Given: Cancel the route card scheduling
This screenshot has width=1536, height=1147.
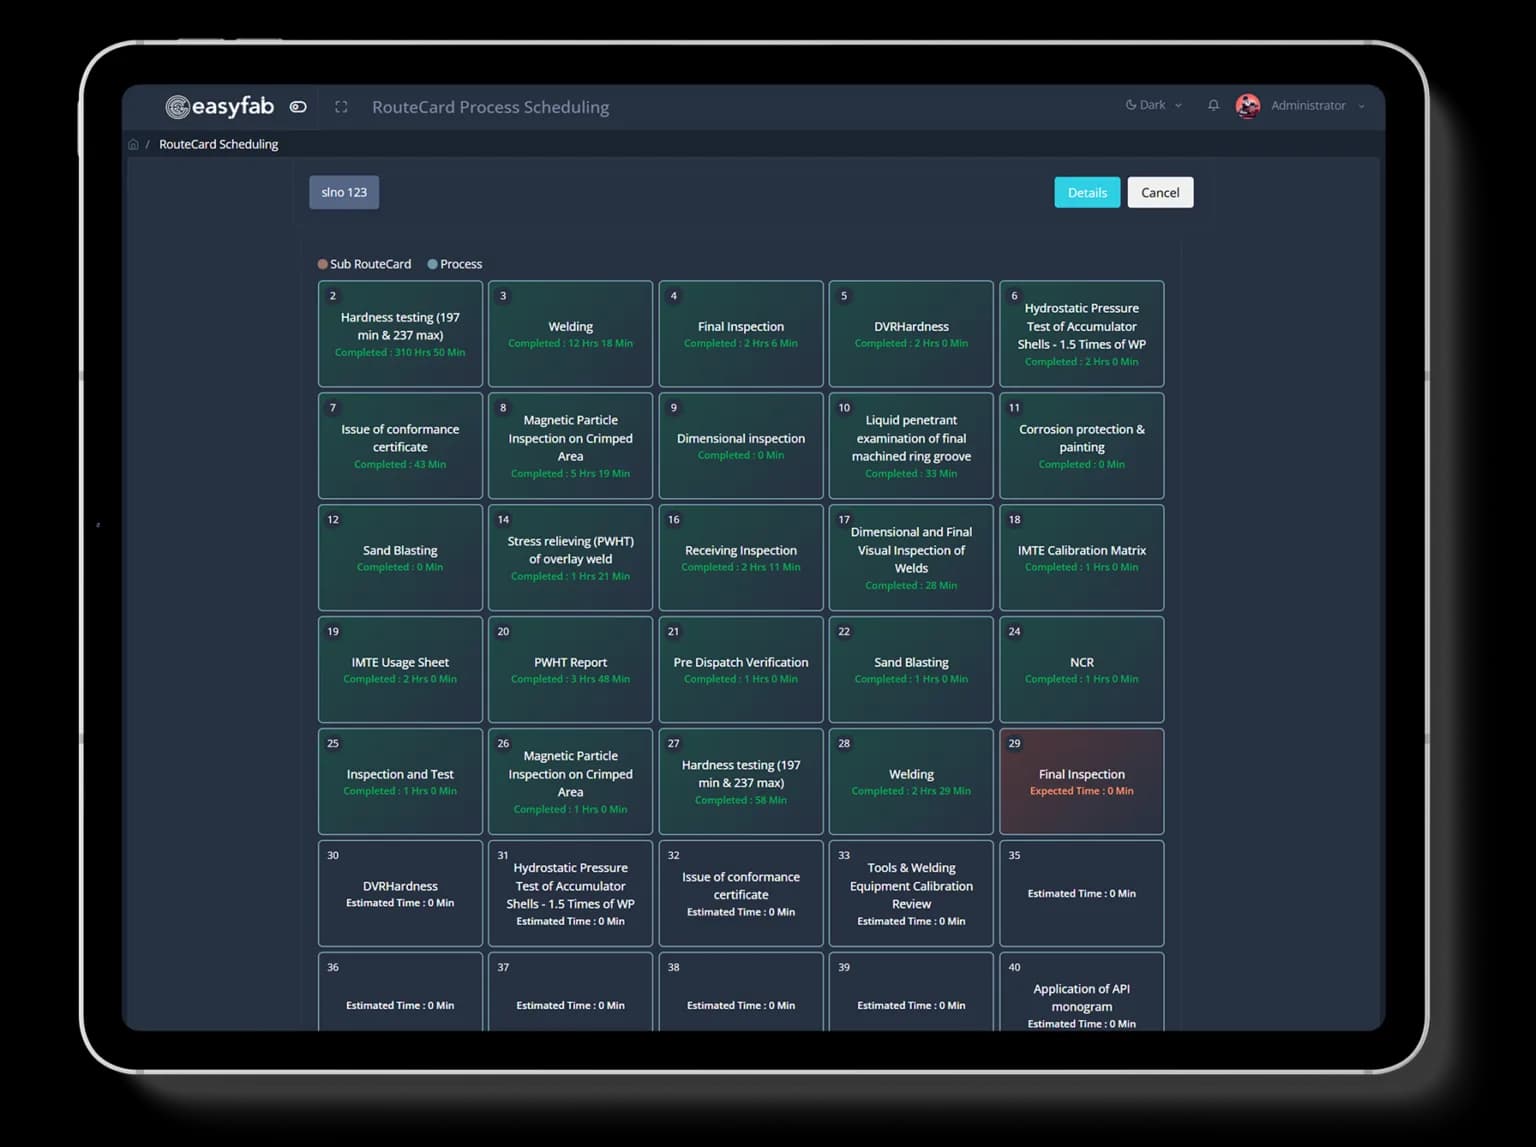Looking at the screenshot, I should (x=1160, y=192).
